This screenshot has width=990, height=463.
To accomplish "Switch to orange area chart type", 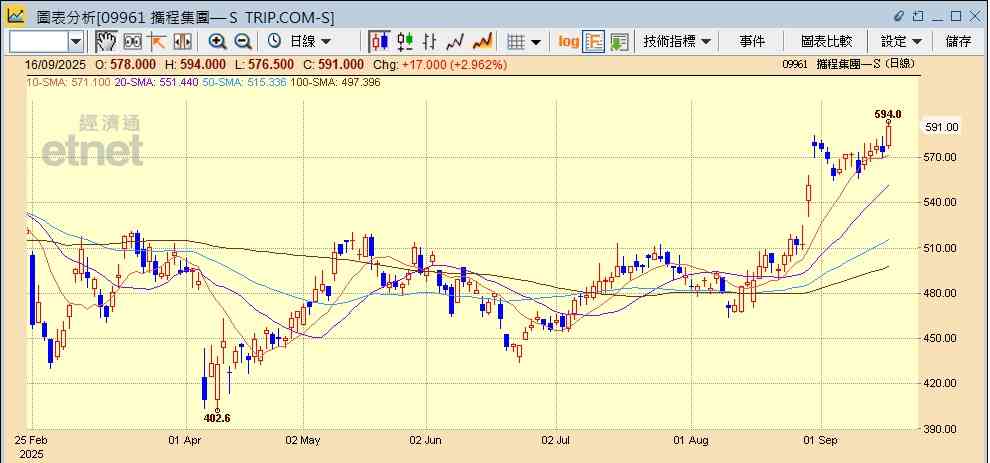I will point(482,42).
